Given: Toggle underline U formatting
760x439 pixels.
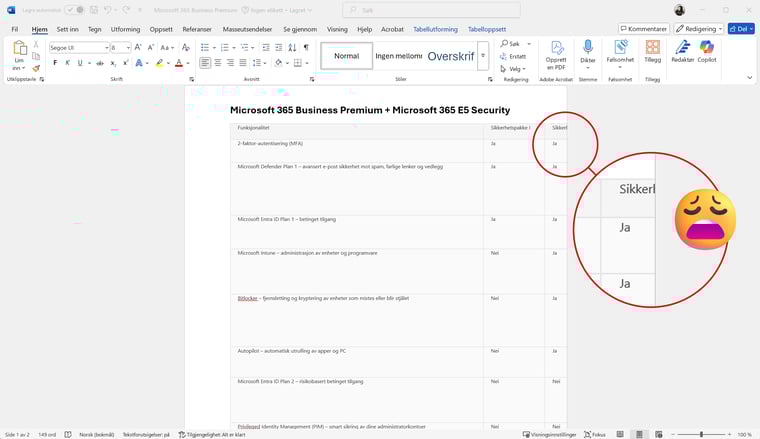Looking at the screenshot, I should point(80,63).
